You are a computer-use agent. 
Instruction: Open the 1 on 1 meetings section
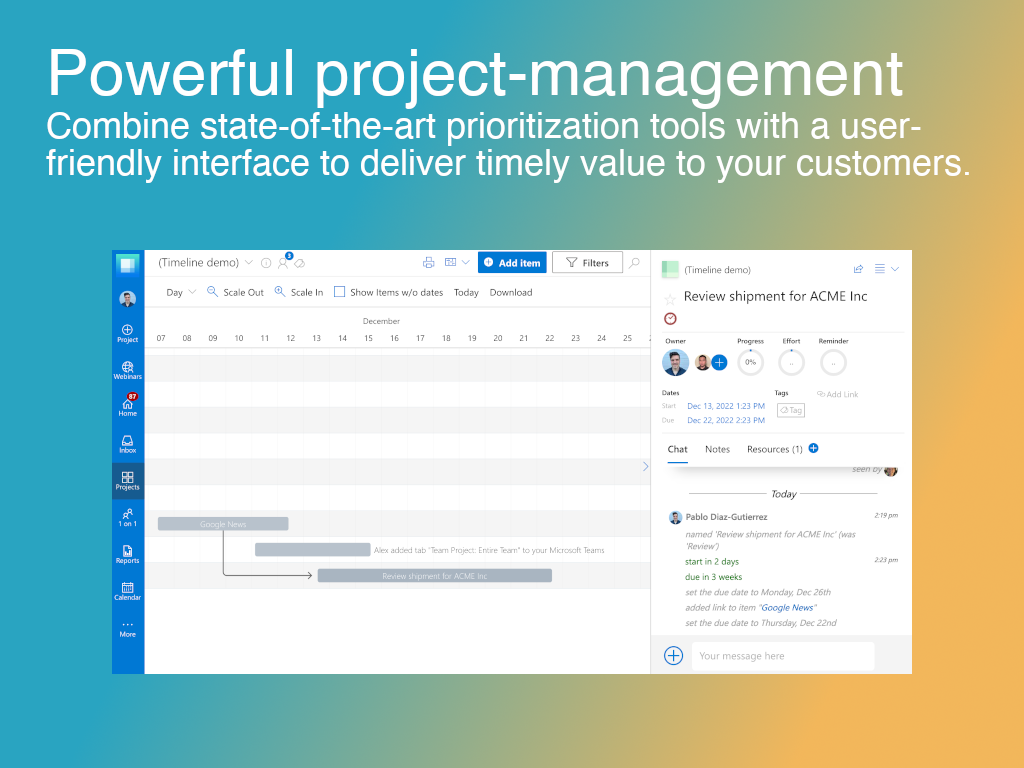(x=127, y=517)
